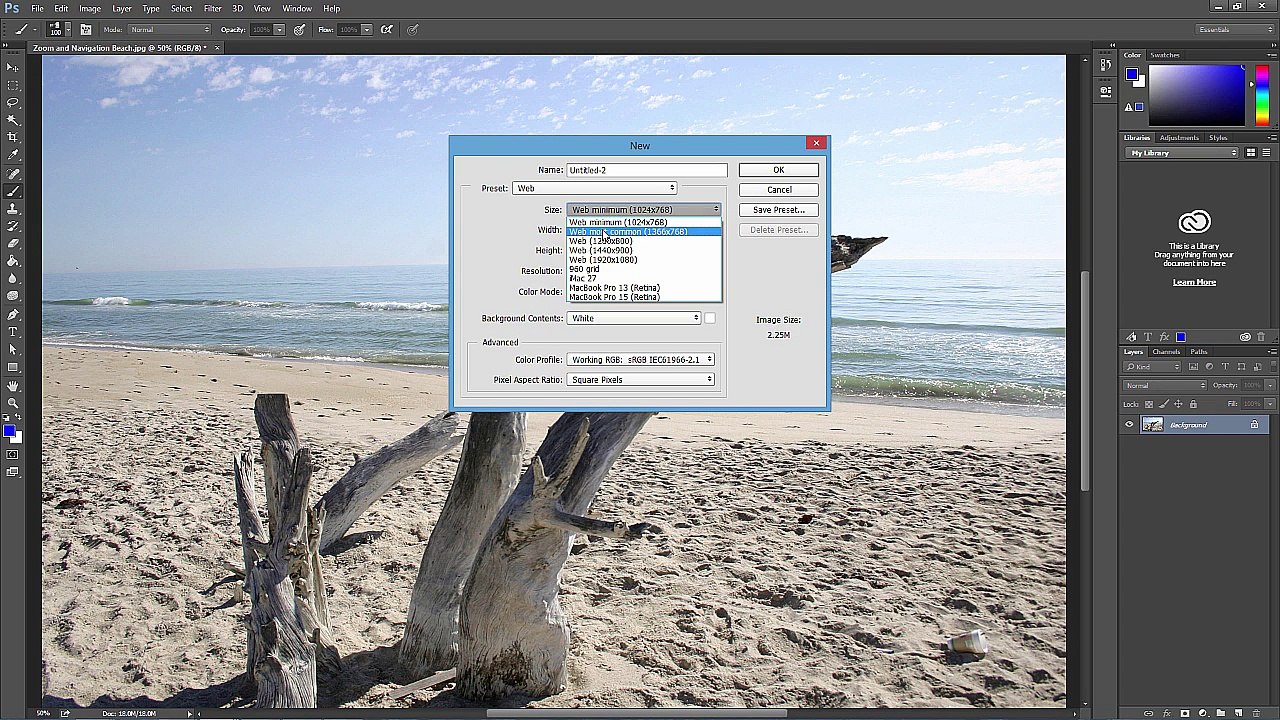Select the Rectangle shape tool
Viewport: 1280px width, 720px height.
click(12, 366)
